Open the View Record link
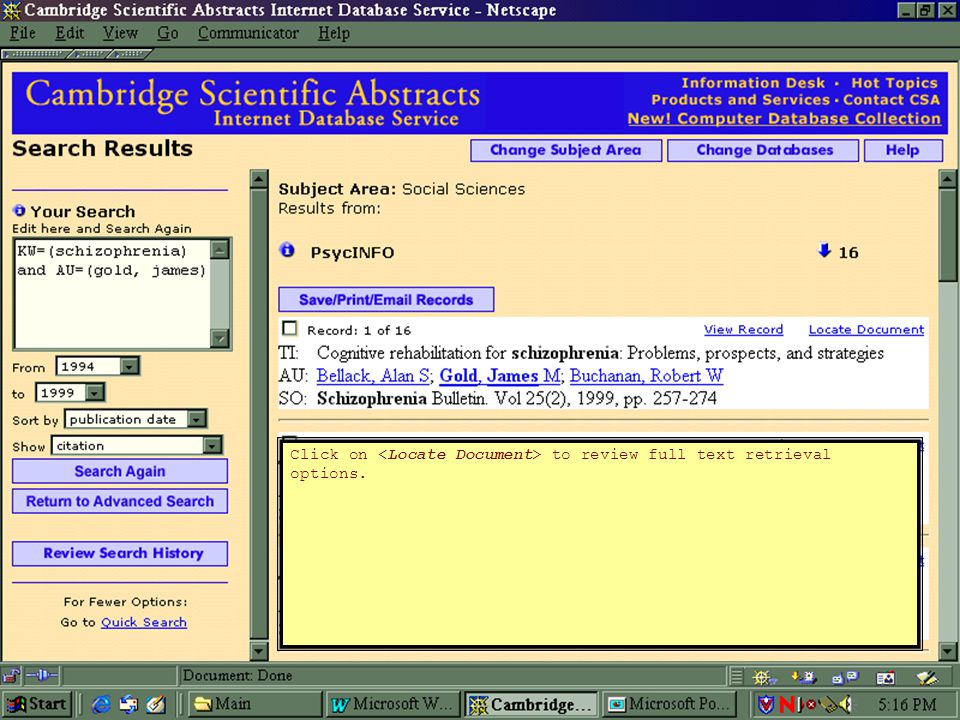The width and height of the screenshot is (960, 720). (743, 329)
